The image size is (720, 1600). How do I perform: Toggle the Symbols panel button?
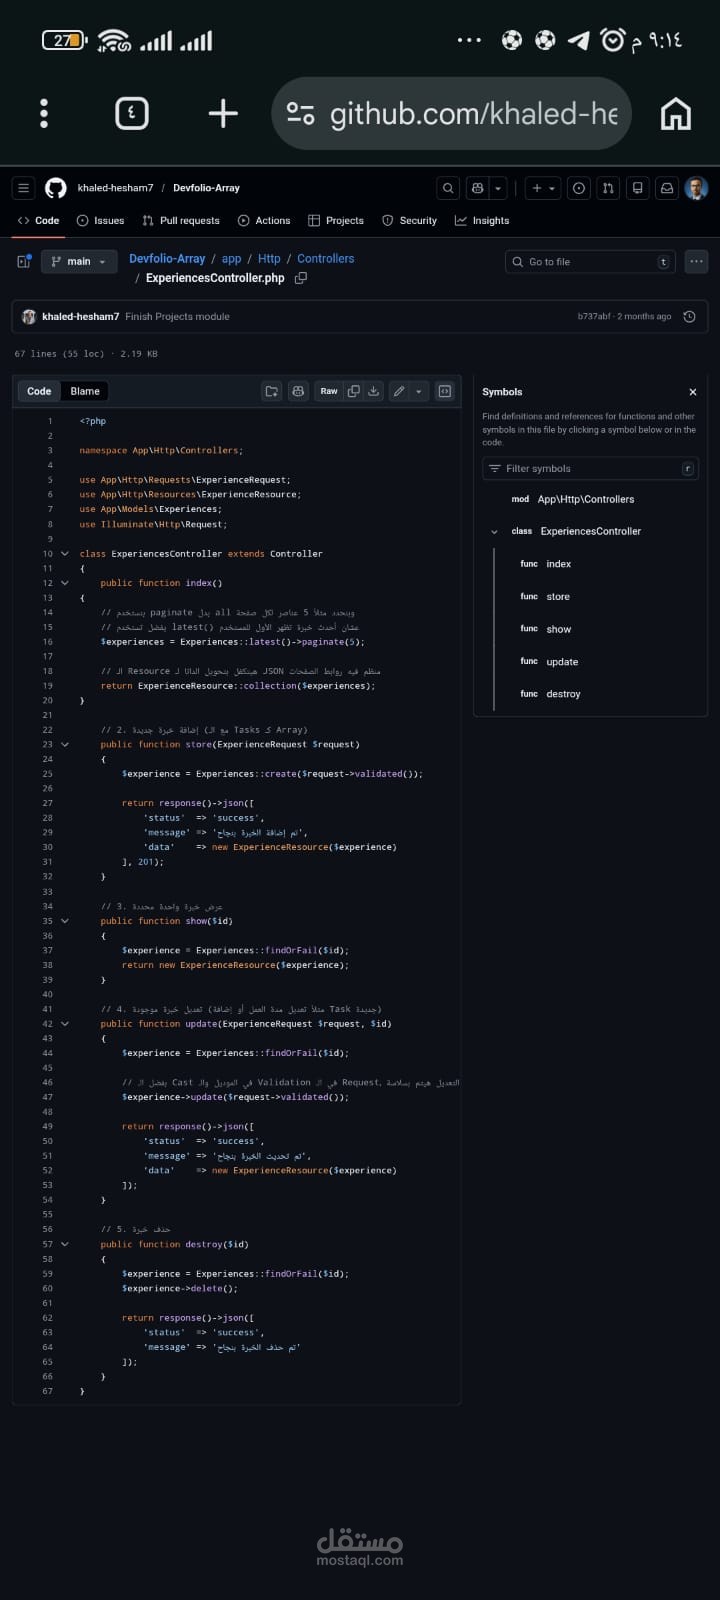(x=445, y=391)
